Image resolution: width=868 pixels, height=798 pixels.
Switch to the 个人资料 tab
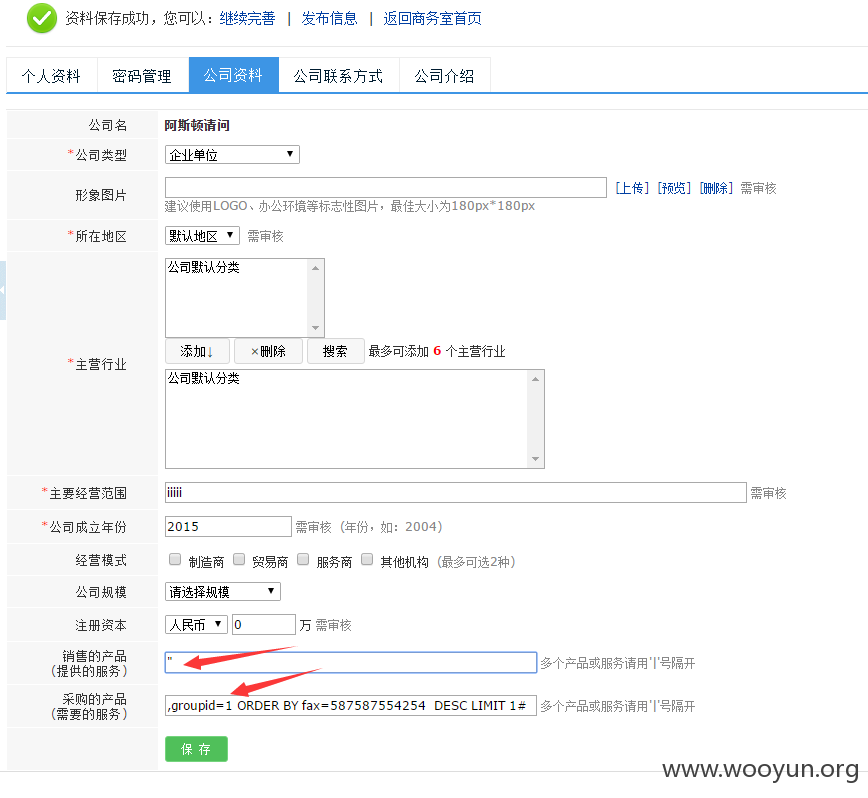(x=51, y=76)
